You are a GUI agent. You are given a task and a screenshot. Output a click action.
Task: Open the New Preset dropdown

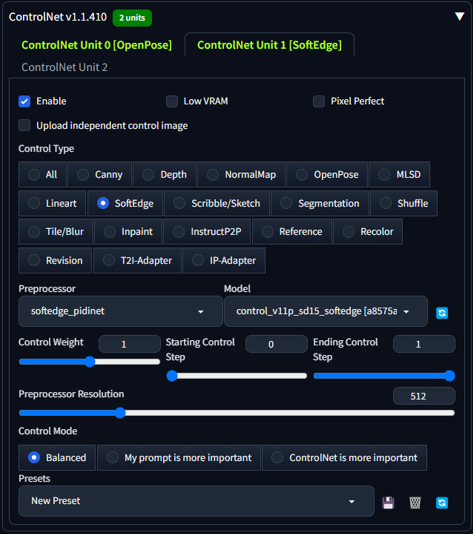coord(196,501)
